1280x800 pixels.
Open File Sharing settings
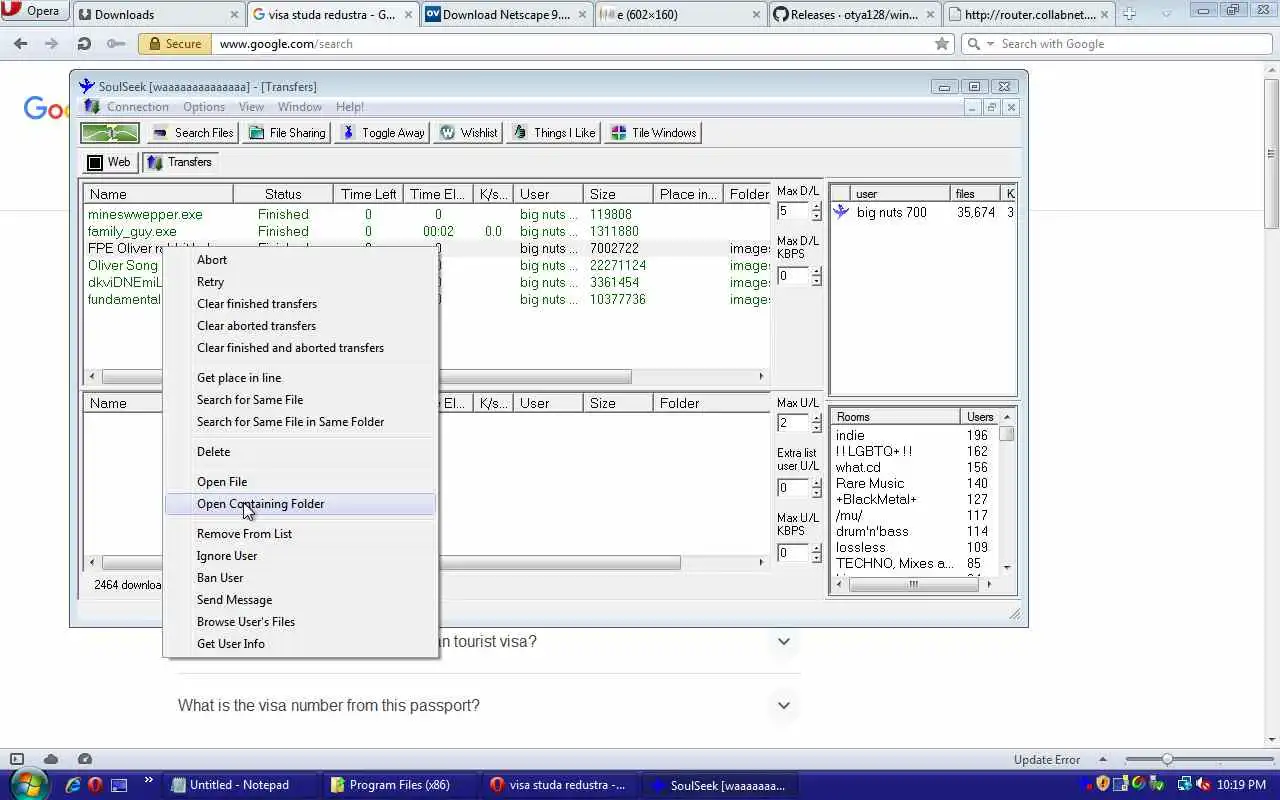click(x=287, y=133)
